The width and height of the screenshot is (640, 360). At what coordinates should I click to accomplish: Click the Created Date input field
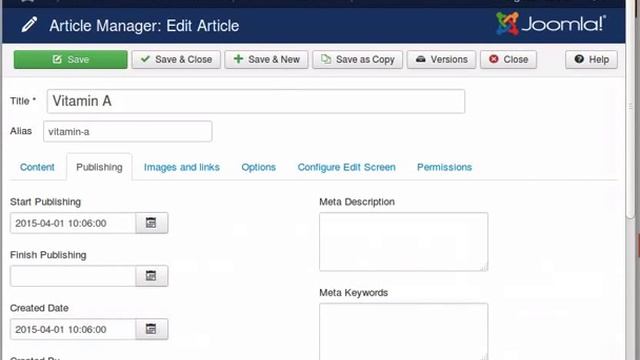tap(73, 329)
